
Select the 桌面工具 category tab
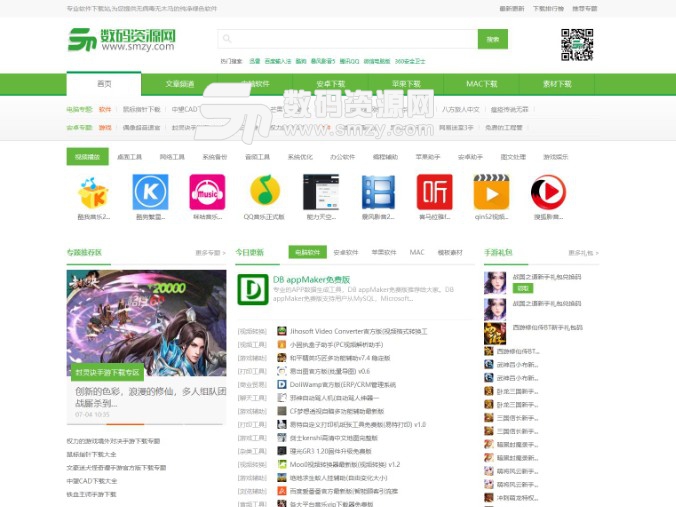pos(129,157)
